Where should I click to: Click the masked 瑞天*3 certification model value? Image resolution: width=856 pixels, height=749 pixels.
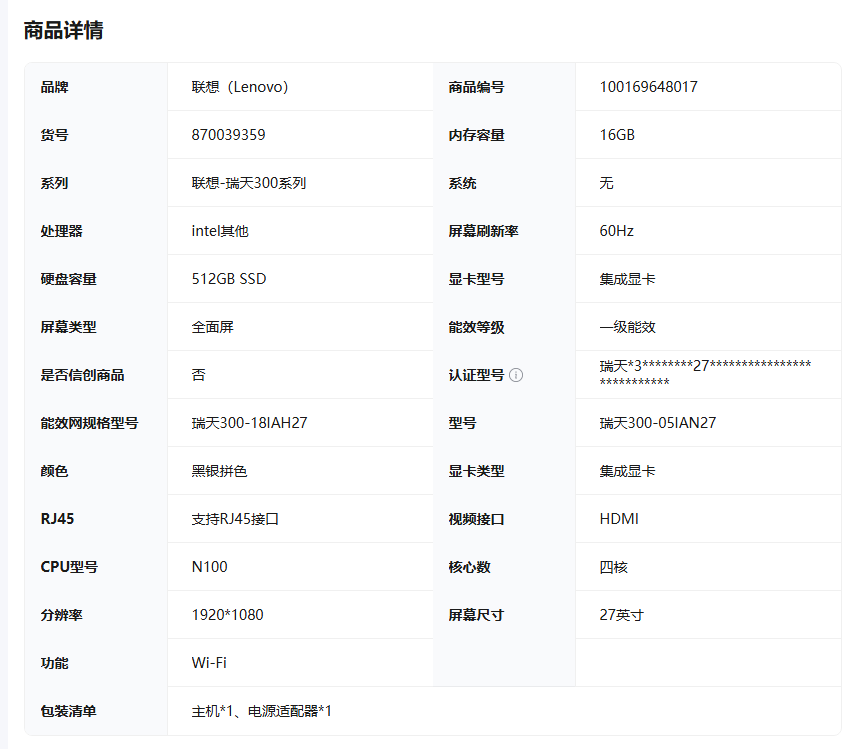coord(705,374)
